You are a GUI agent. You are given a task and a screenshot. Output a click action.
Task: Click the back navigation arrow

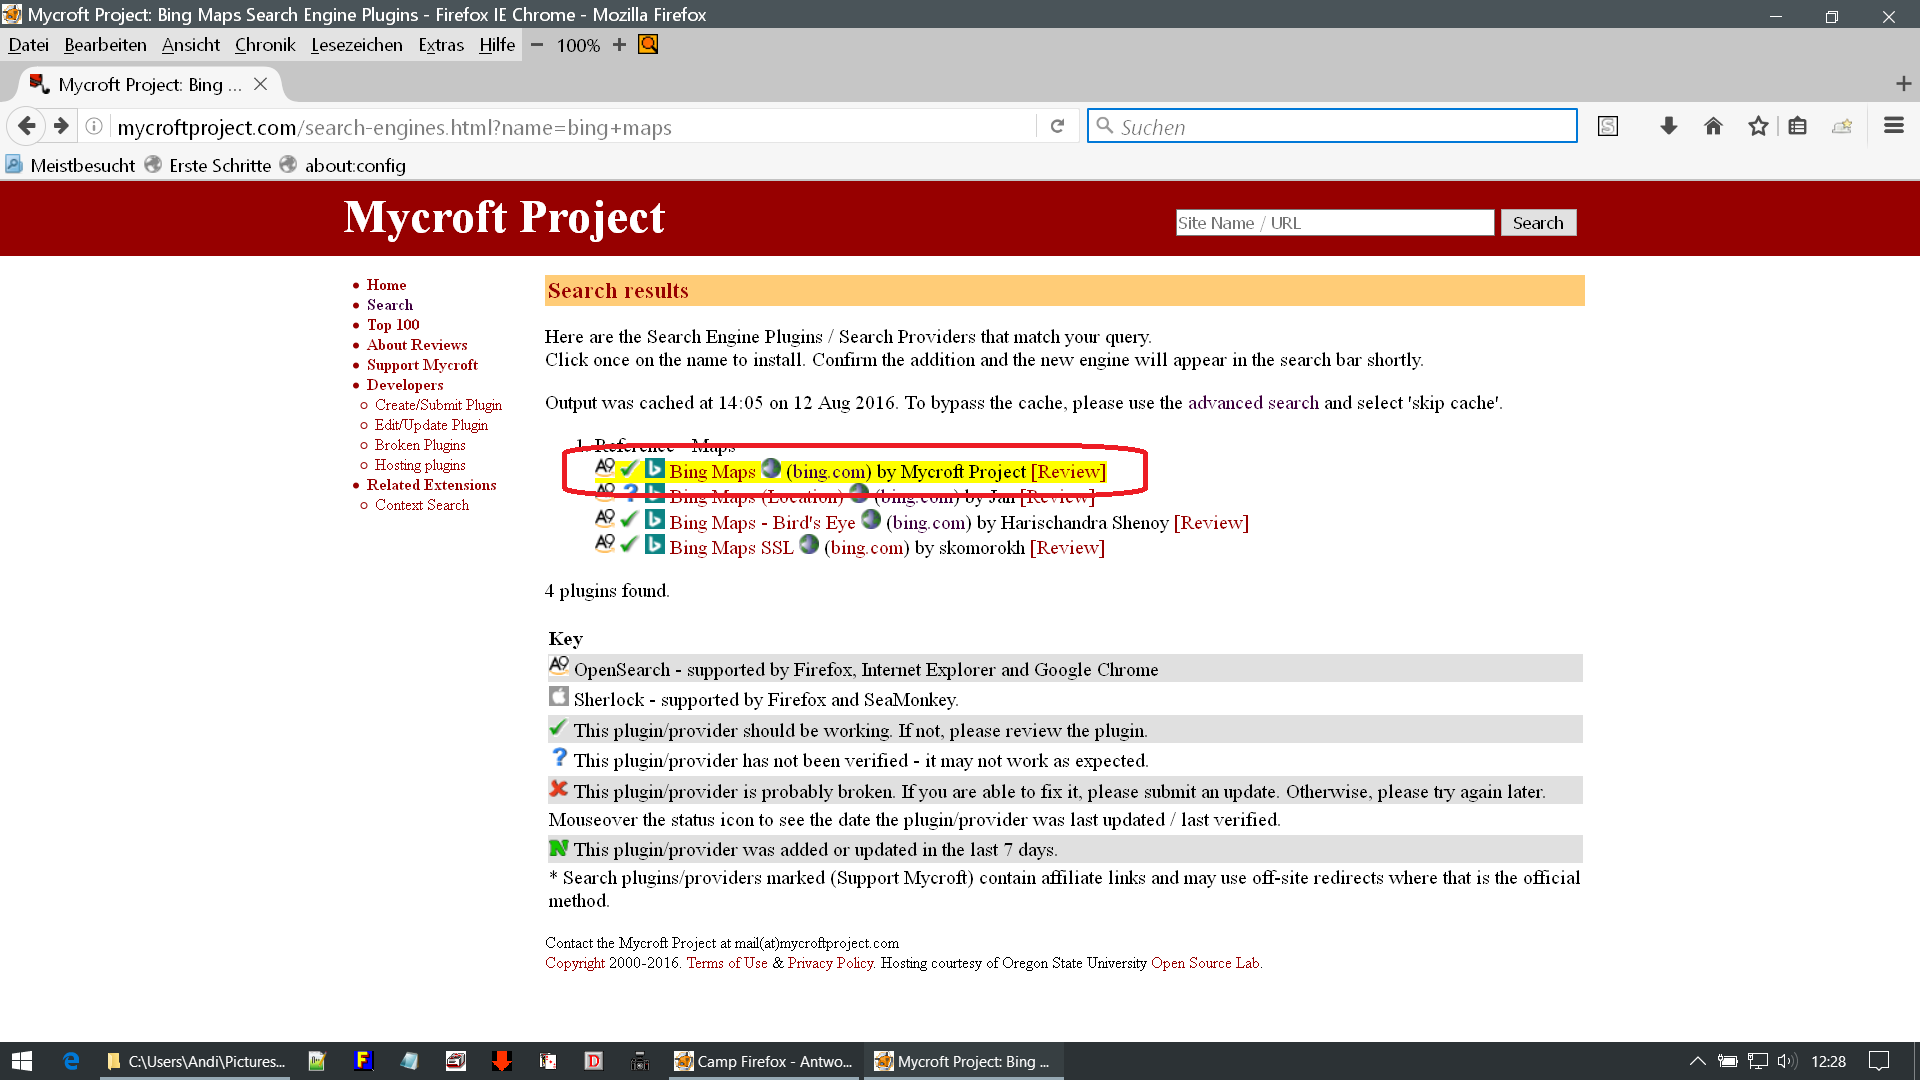(x=27, y=126)
